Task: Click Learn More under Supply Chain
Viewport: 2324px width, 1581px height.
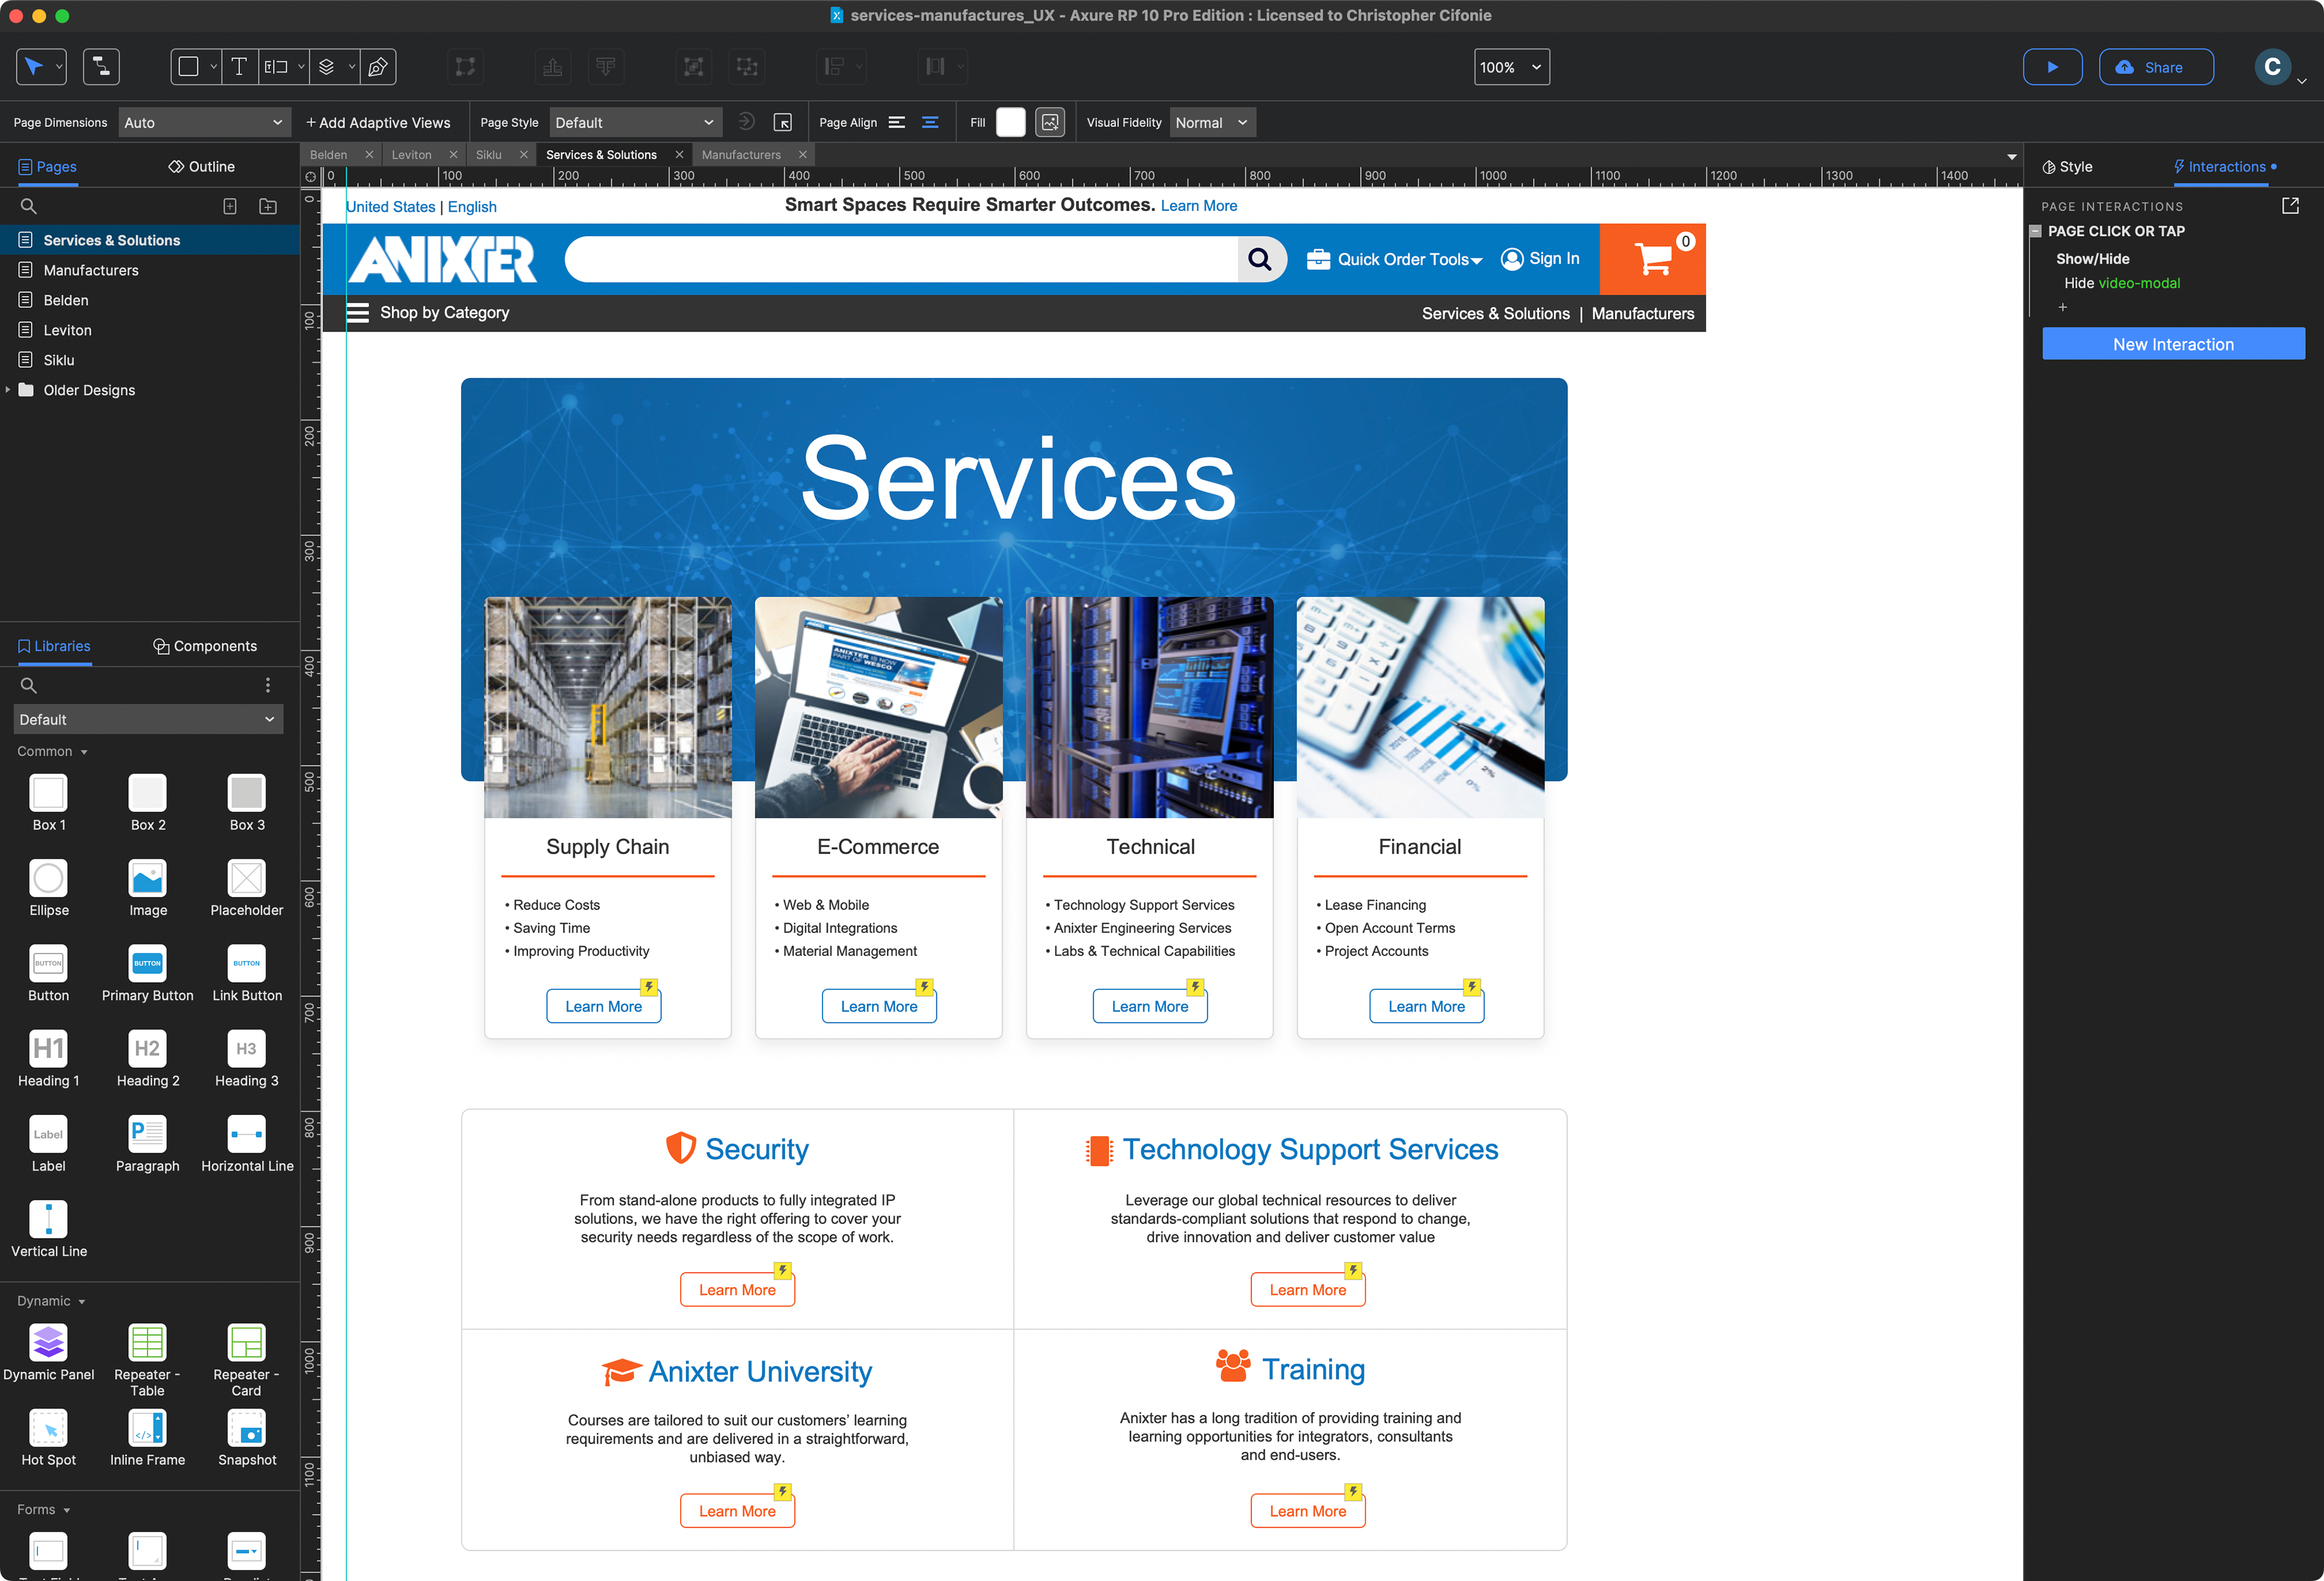Action: 603,1006
